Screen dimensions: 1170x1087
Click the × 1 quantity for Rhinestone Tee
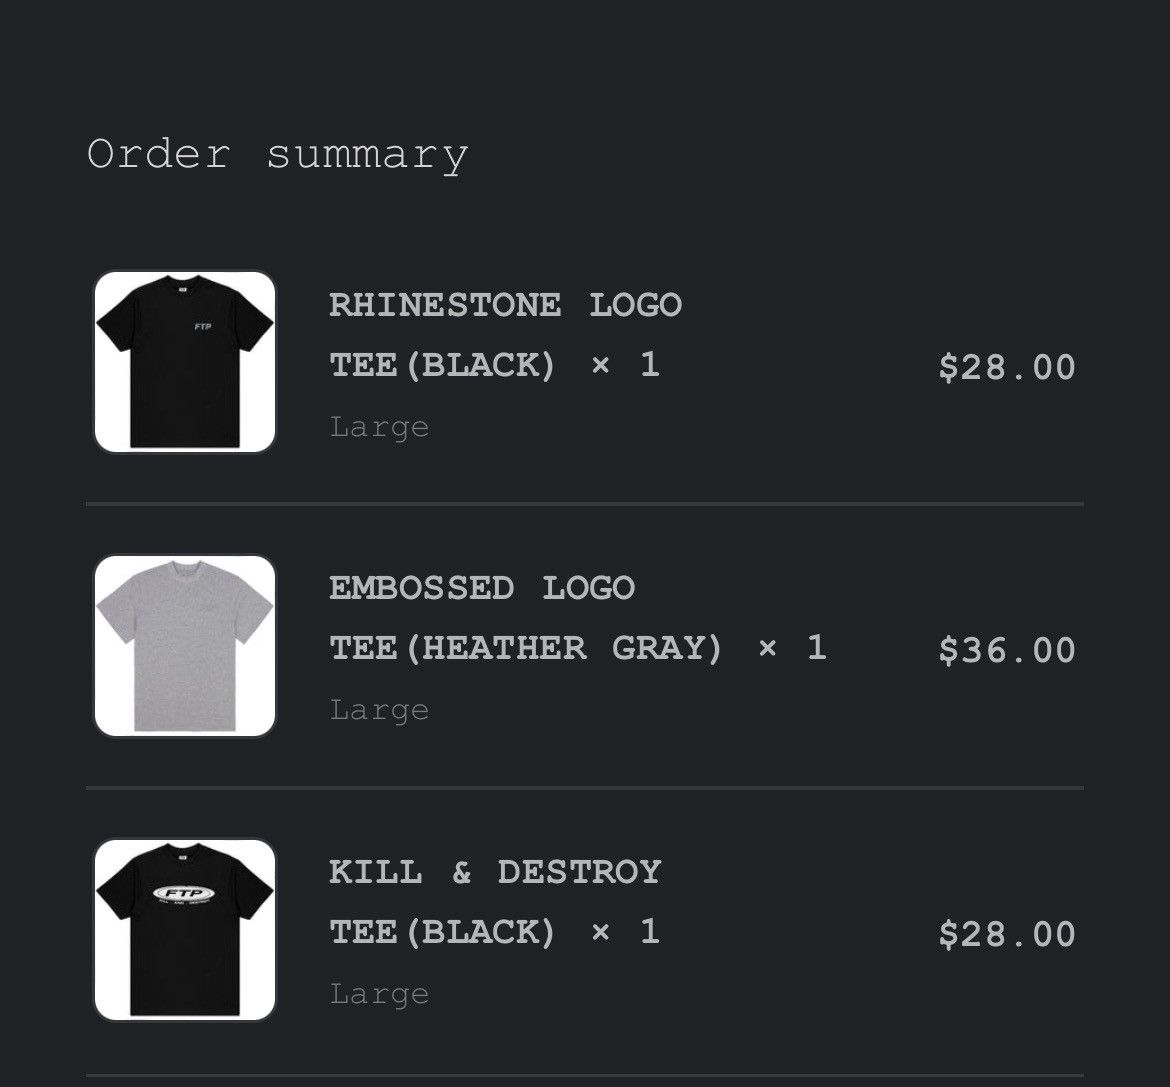pos(625,364)
